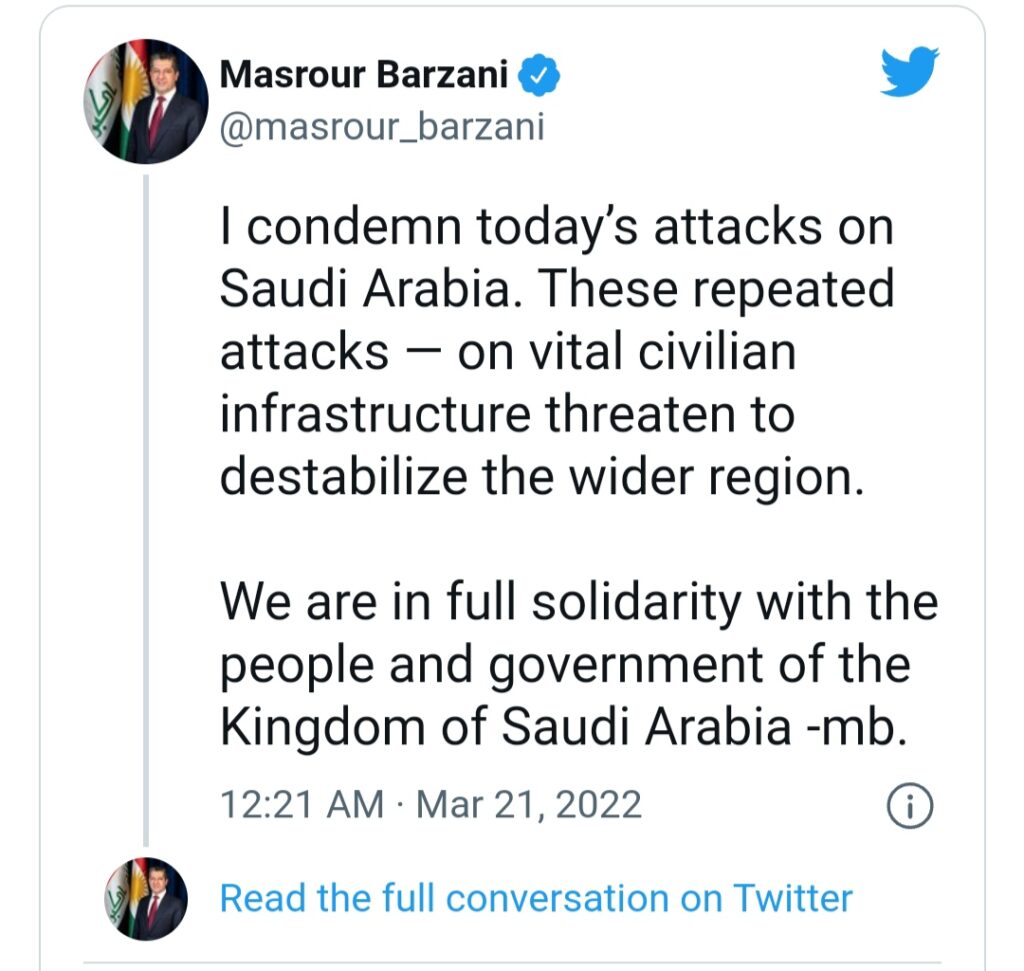Open the Masrour Barzani display name

pyautogui.click(x=364, y=75)
